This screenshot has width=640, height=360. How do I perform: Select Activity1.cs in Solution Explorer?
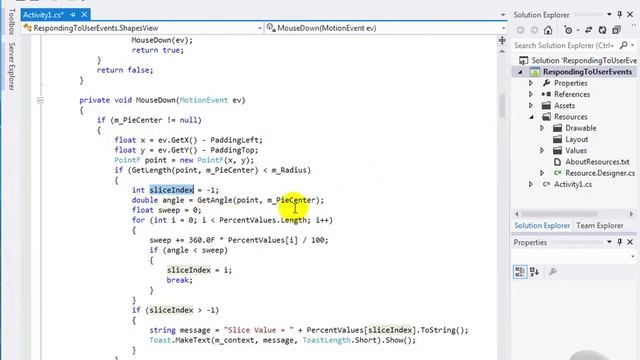pos(573,184)
